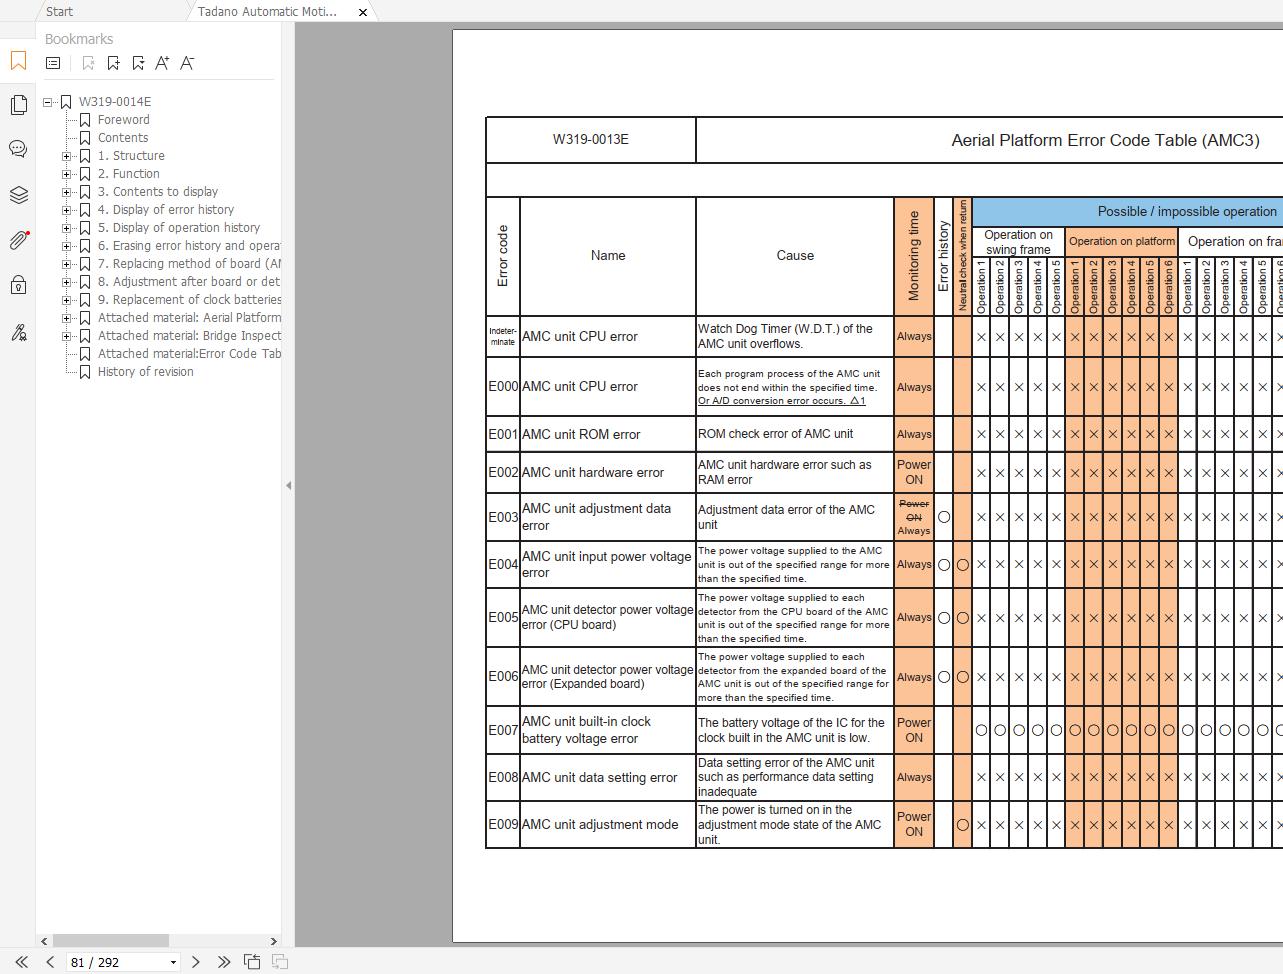The image size is (1283, 974).
Task: Increase bookmark font size with A+ icon
Action: 162,63
